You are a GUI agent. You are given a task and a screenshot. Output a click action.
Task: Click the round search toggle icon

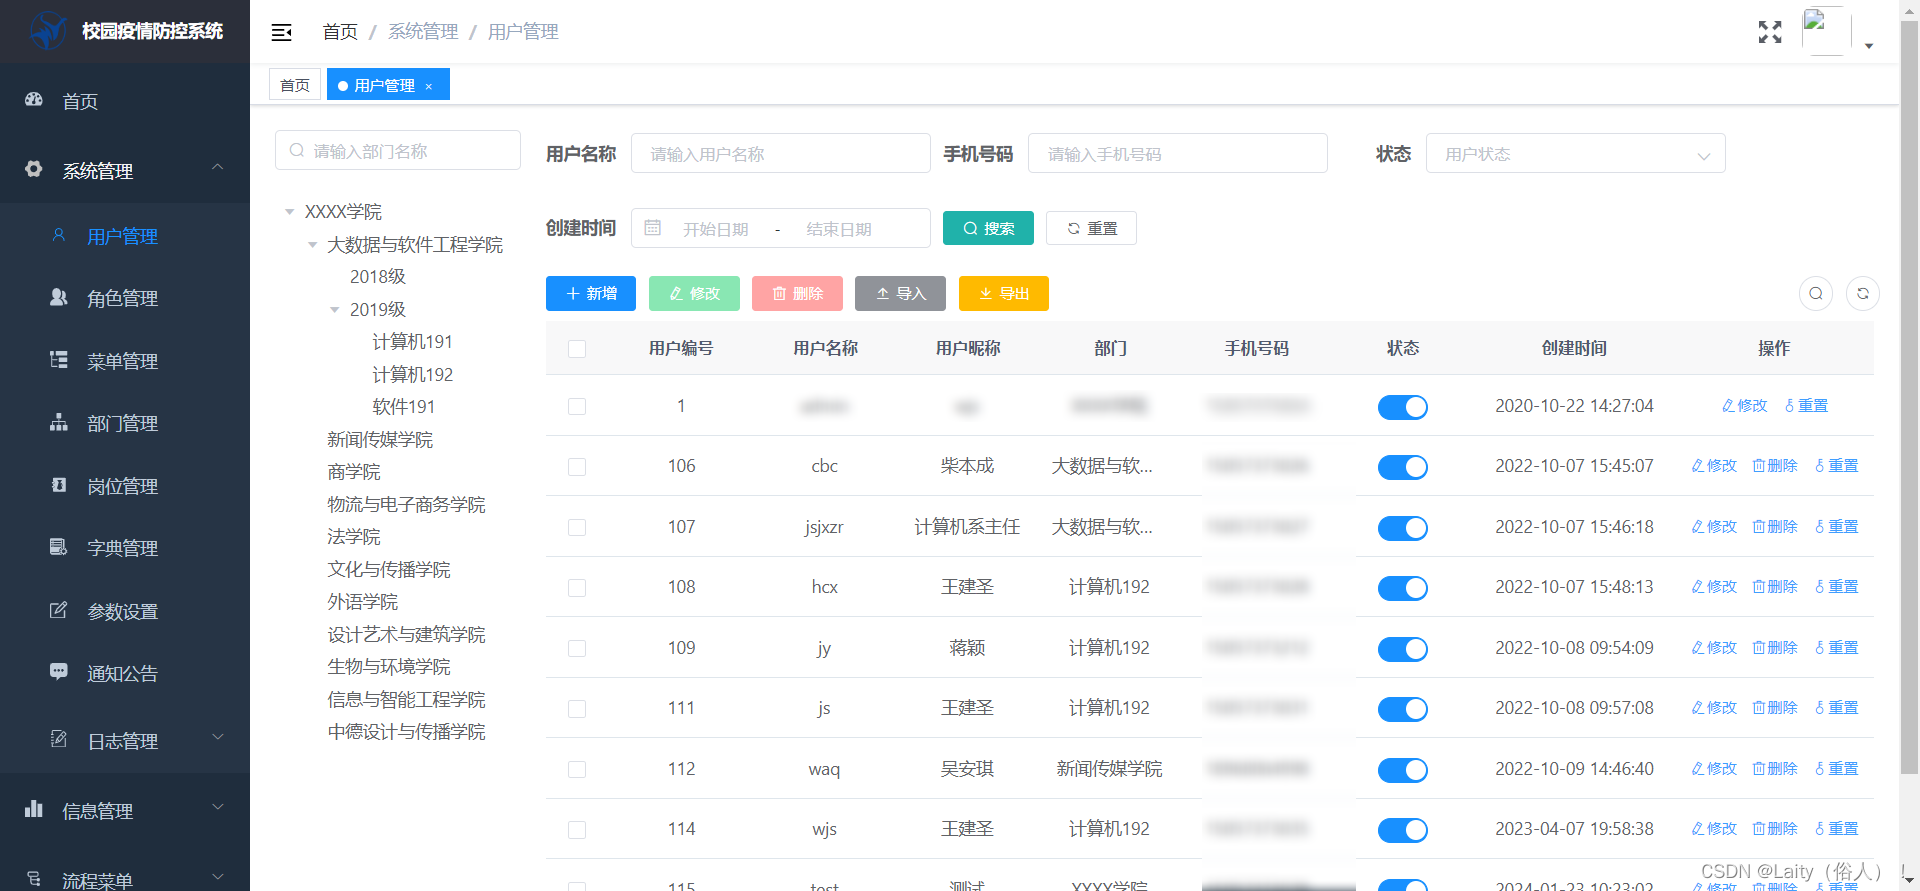[x=1816, y=294]
